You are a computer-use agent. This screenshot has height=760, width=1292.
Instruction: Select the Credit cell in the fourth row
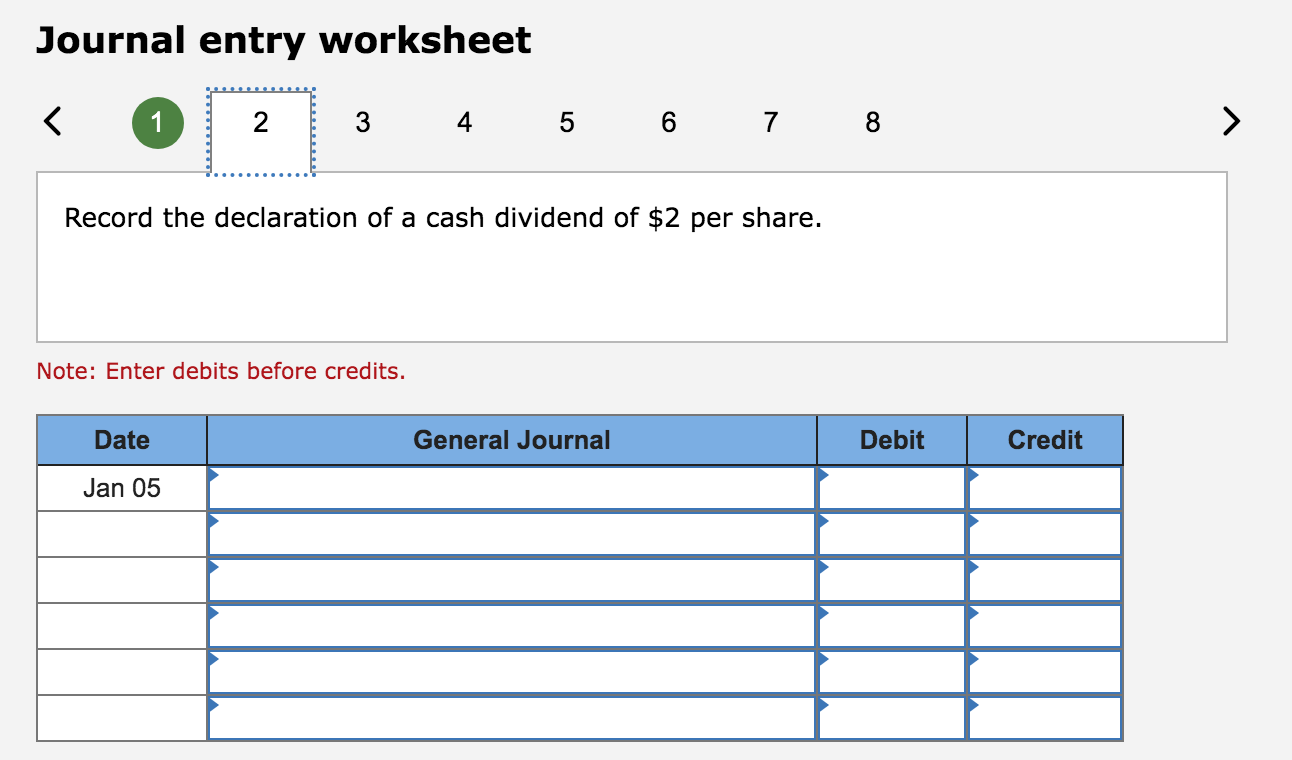coord(1045,626)
